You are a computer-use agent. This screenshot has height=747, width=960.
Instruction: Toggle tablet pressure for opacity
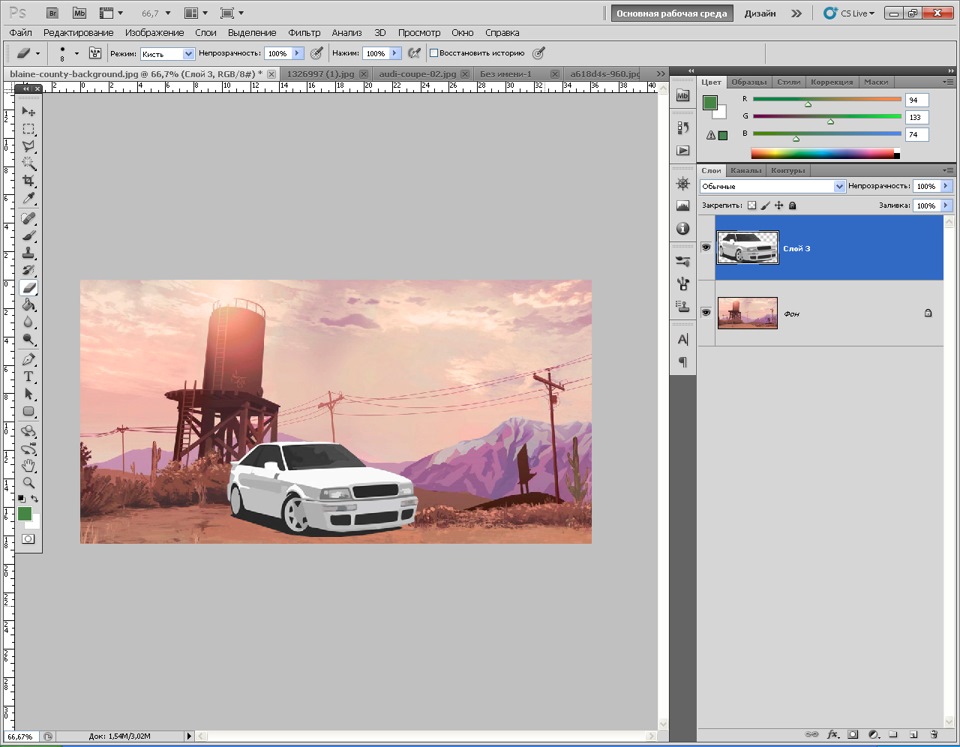(317, 53)
